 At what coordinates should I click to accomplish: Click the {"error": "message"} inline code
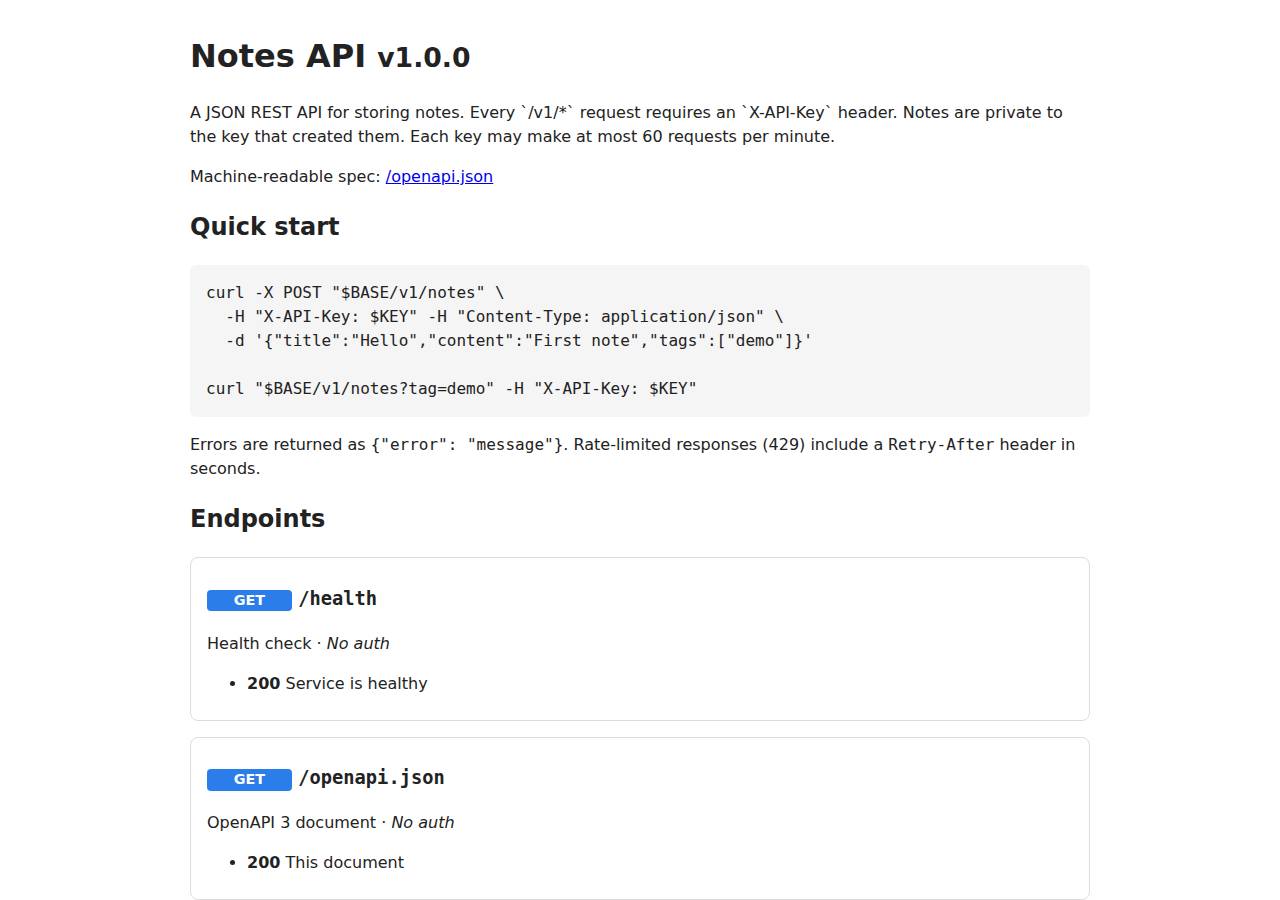(467, 444)
